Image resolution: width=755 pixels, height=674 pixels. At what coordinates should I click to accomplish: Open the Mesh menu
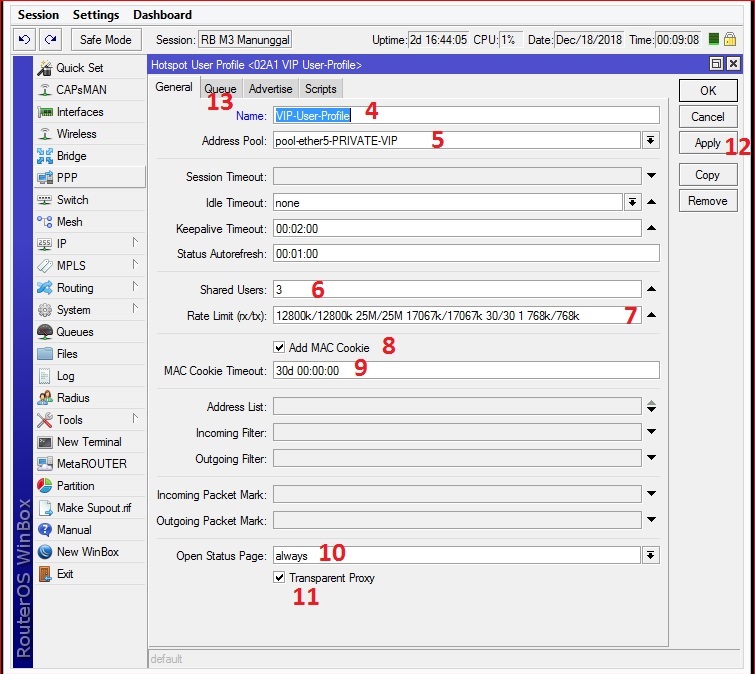click(90, 222)
